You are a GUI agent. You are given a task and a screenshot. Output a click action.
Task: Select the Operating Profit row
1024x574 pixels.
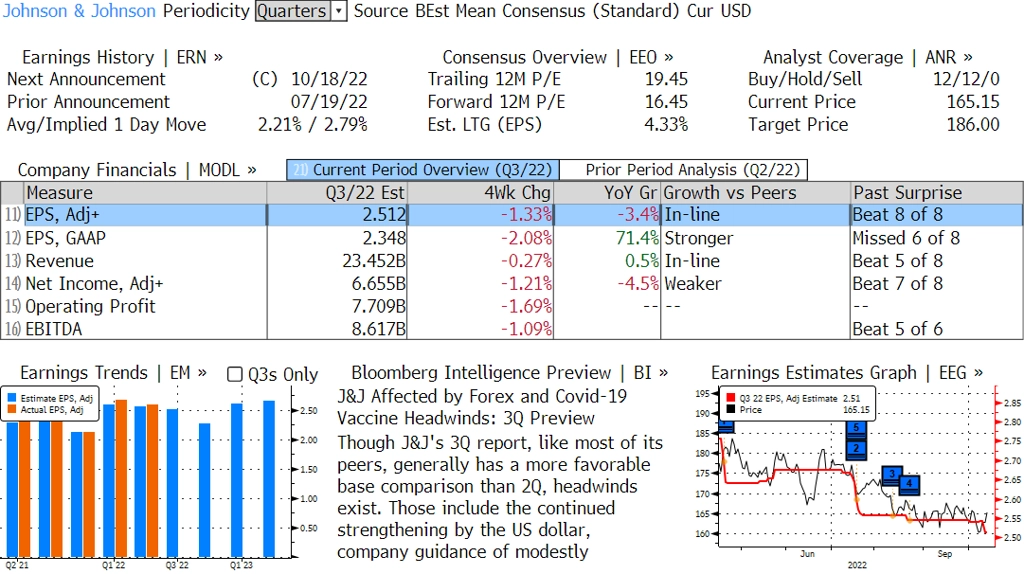click(x=511, y=306)
